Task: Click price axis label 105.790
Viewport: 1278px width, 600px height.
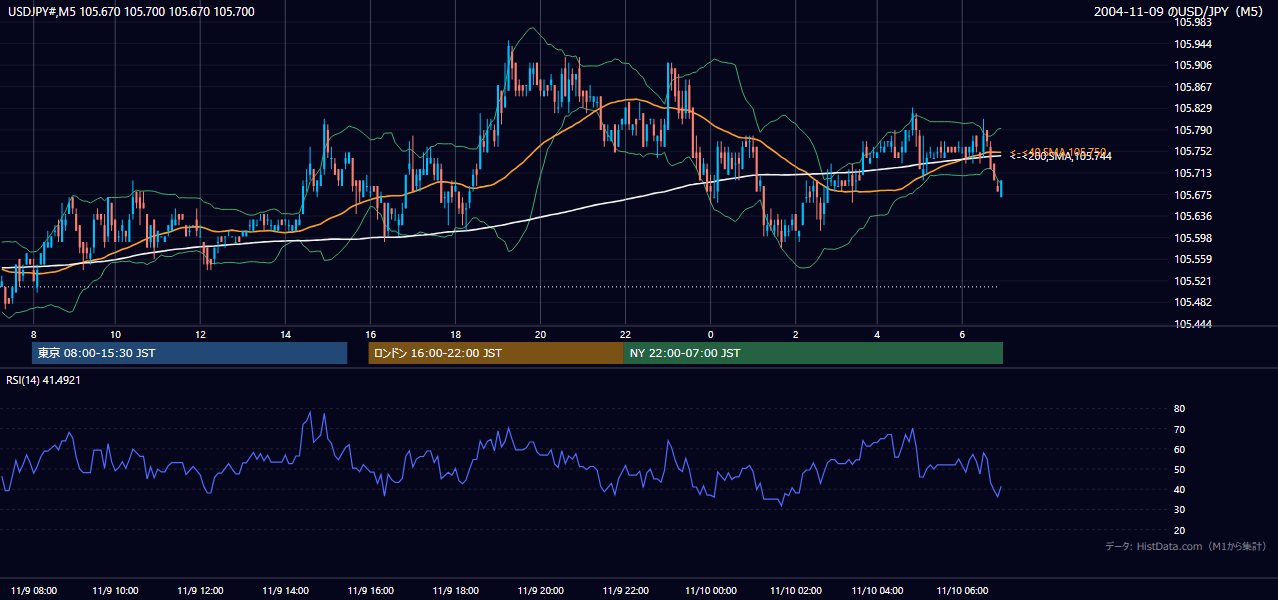Action: tap(1193, 130)
